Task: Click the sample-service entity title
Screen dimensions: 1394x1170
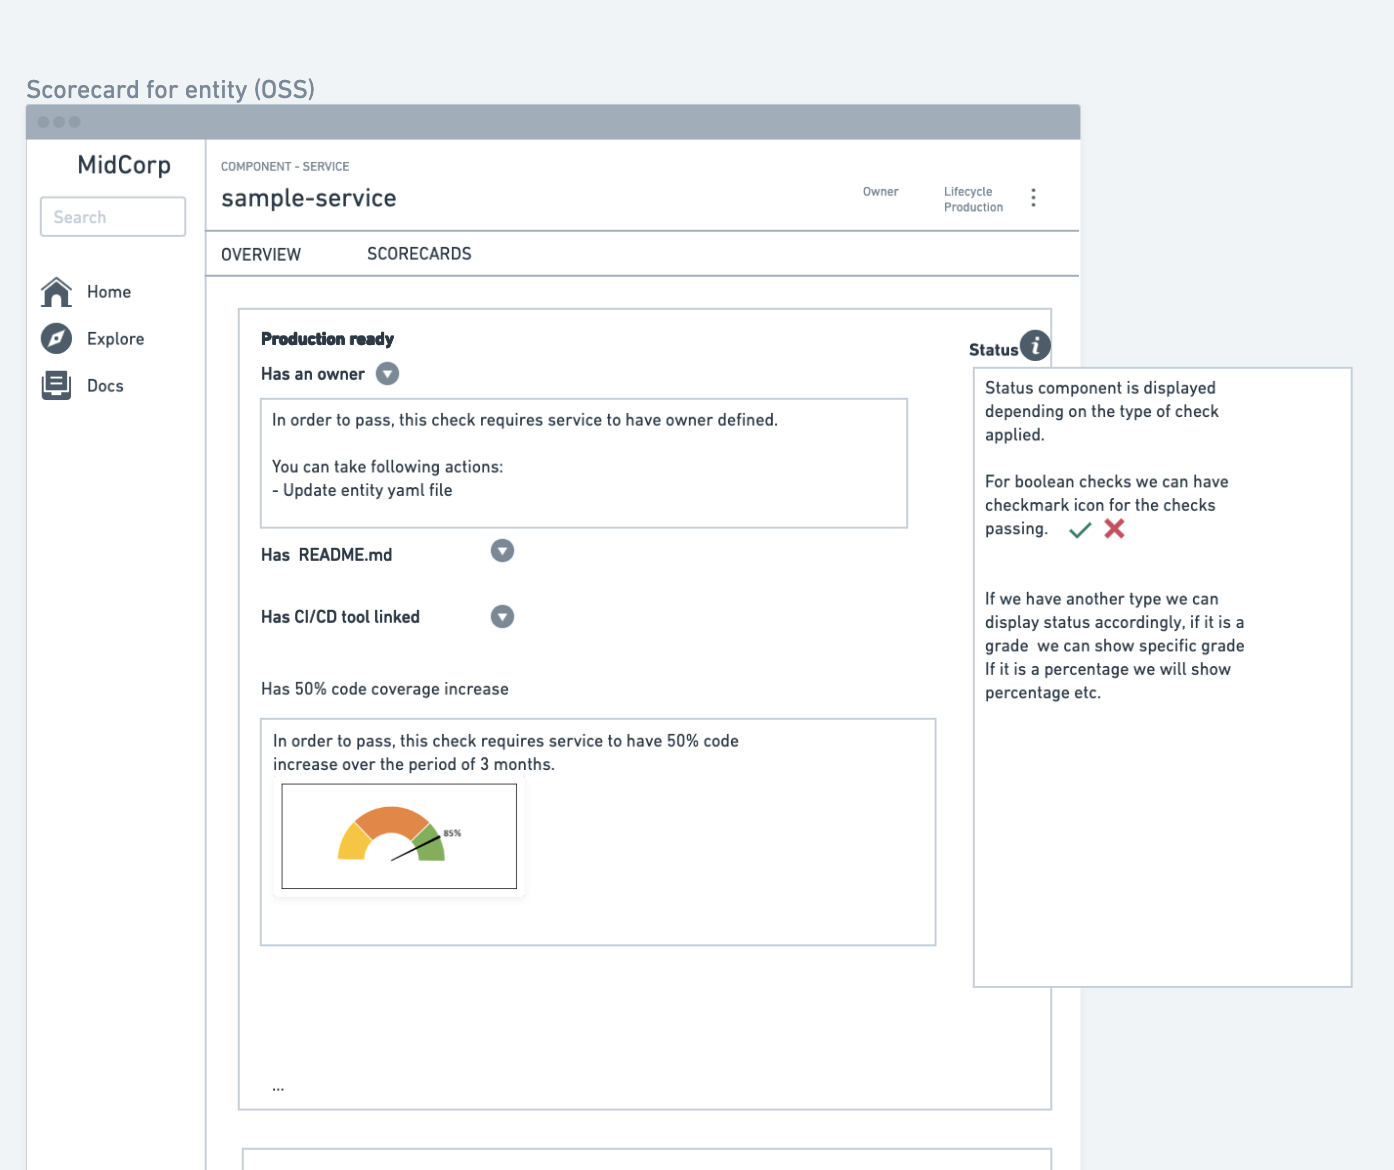Action: (x=308, y=198)
